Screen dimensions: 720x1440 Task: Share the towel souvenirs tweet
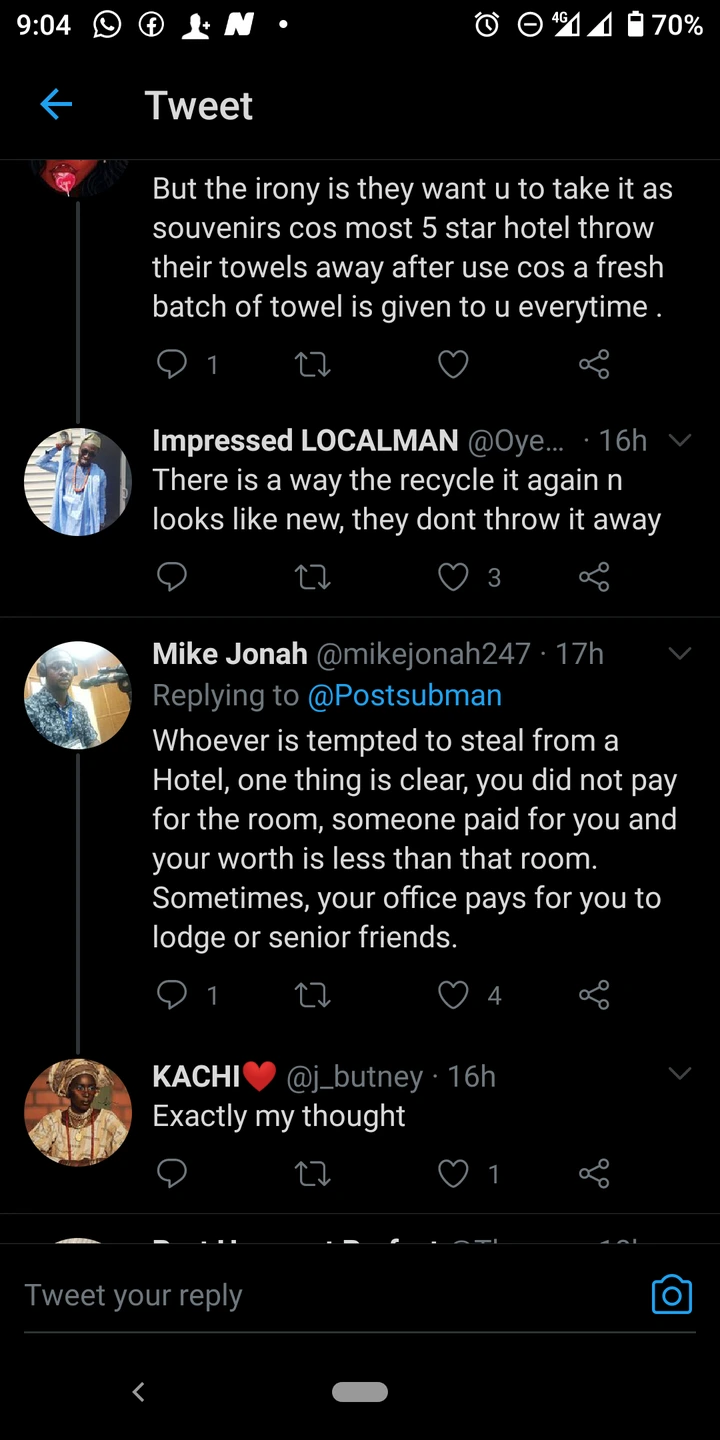[594, 365]
